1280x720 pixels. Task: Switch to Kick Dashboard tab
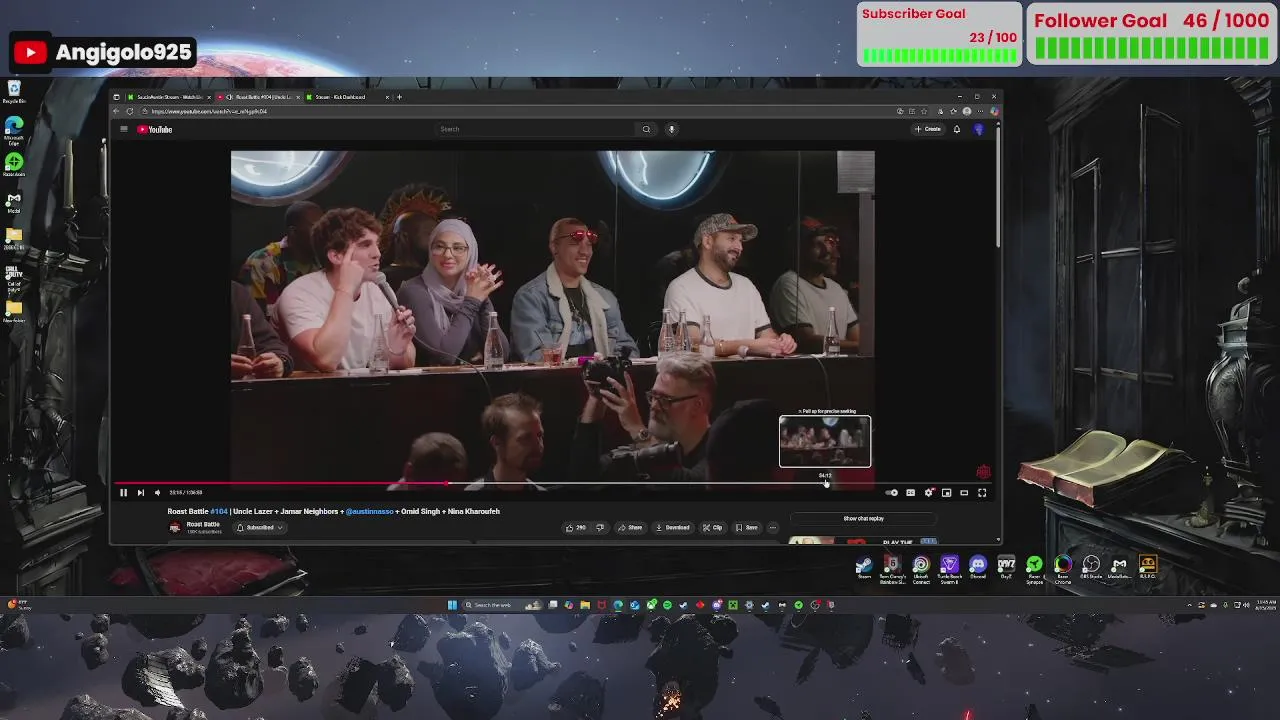[x=347, y=97]
